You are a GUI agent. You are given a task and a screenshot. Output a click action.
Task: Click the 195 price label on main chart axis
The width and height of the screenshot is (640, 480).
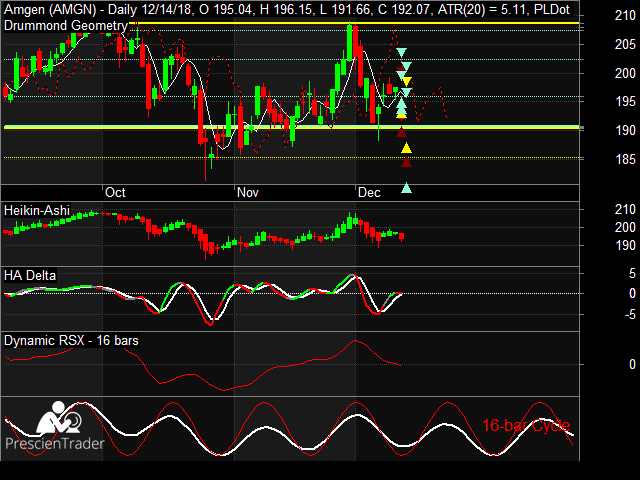coord(625,102)
